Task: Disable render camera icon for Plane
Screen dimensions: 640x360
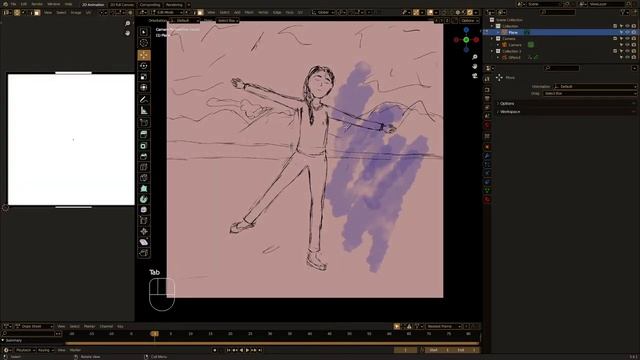Action: [x=633, y=32]
